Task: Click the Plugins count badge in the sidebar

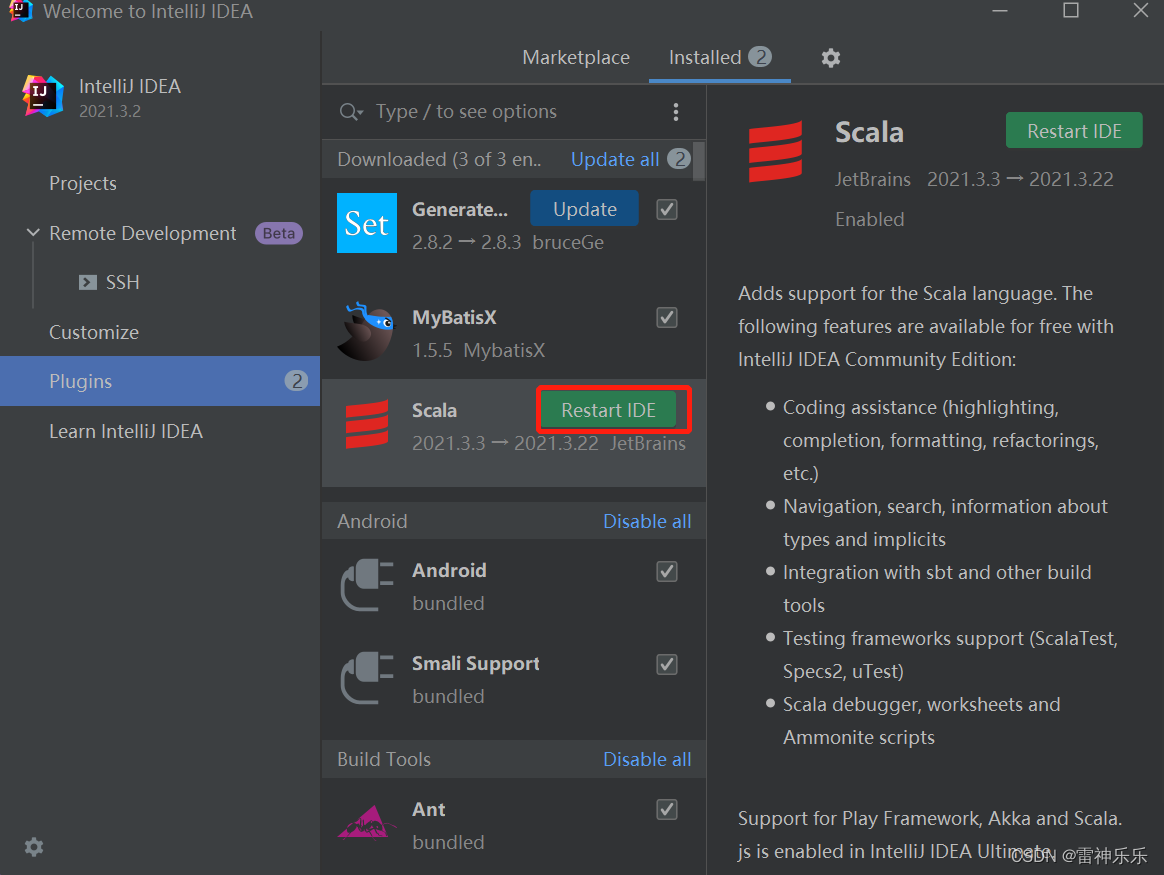Action: 296,381
